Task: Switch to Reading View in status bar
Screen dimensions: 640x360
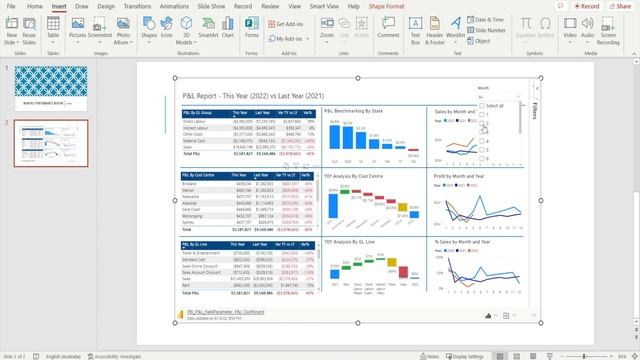Action: (533, 356)
